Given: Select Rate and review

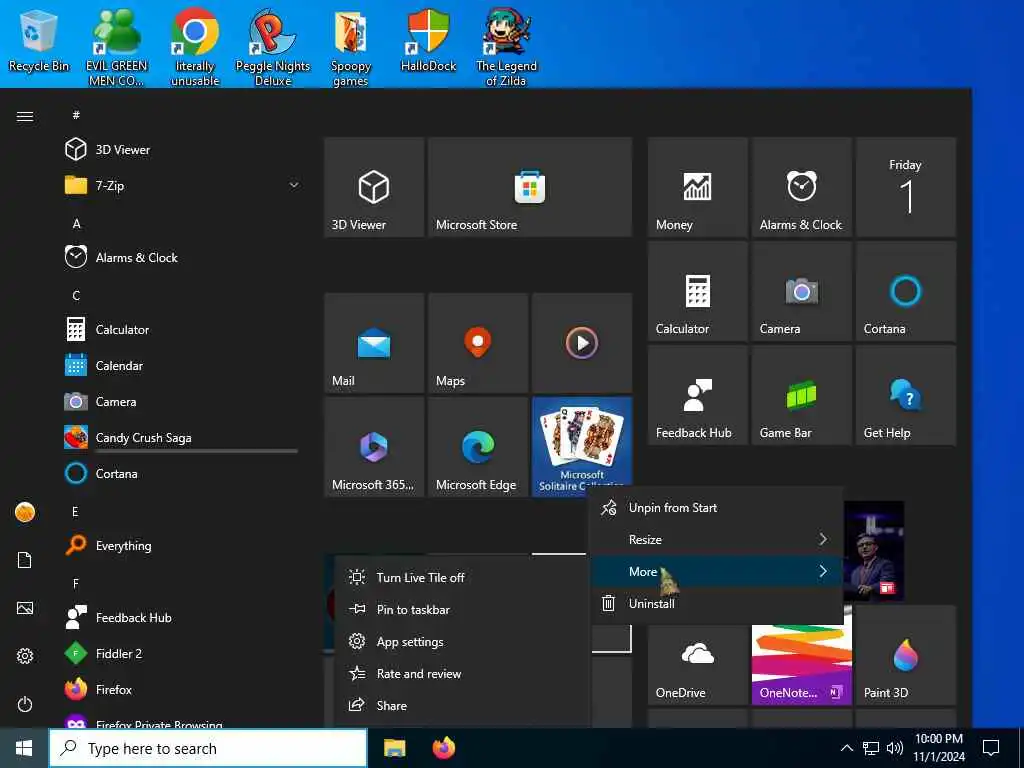Looking at the screenshot, I should point(462,673).
